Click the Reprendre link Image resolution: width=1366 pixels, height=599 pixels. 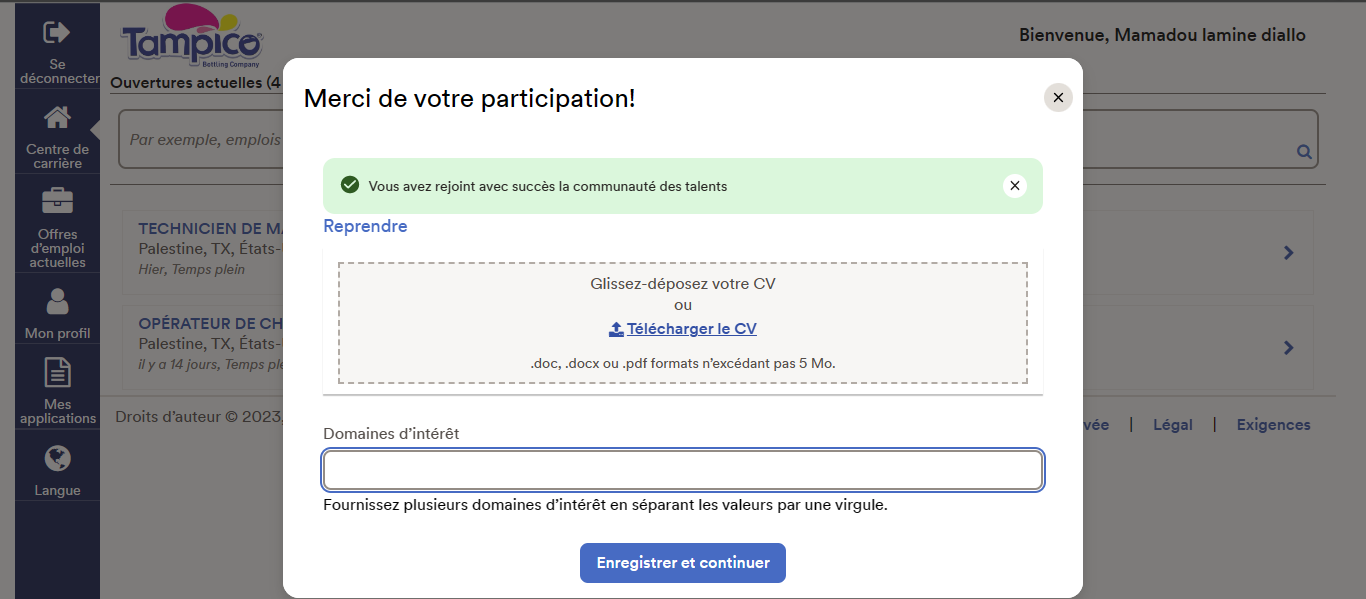365,226
